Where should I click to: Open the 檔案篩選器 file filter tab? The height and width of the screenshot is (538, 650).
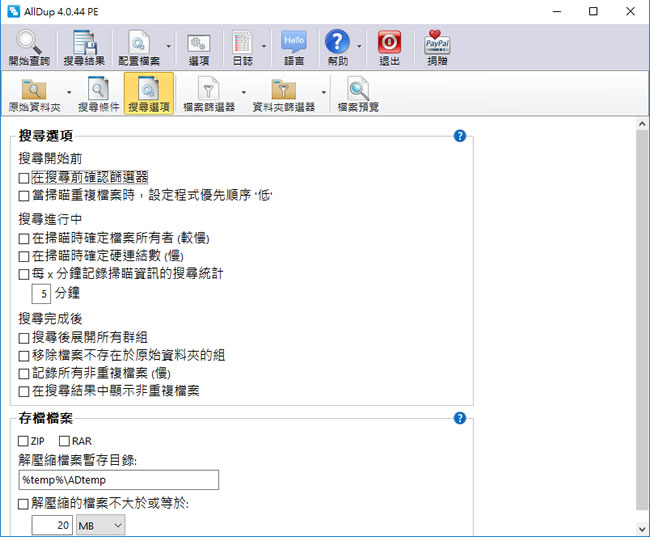[209, 94]
